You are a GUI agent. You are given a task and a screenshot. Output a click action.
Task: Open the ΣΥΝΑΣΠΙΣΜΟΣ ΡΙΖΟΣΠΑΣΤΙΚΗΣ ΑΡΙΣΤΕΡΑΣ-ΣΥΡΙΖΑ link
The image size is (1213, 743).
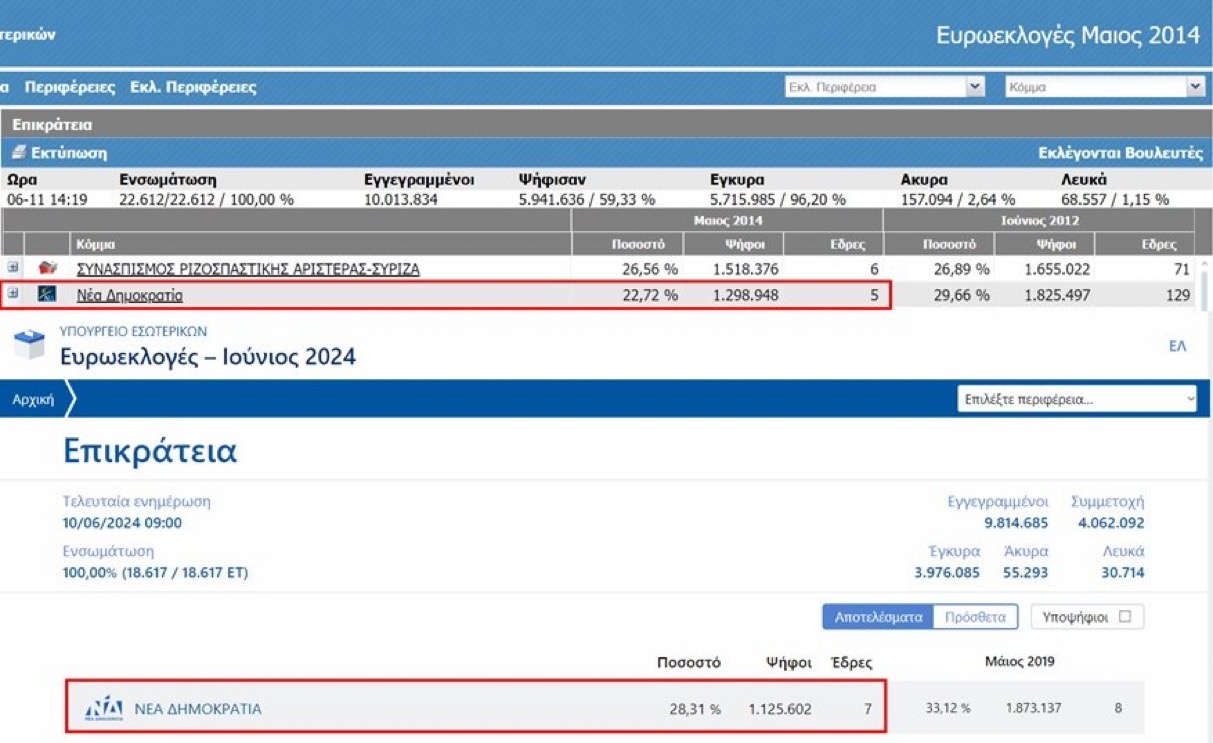248,269
